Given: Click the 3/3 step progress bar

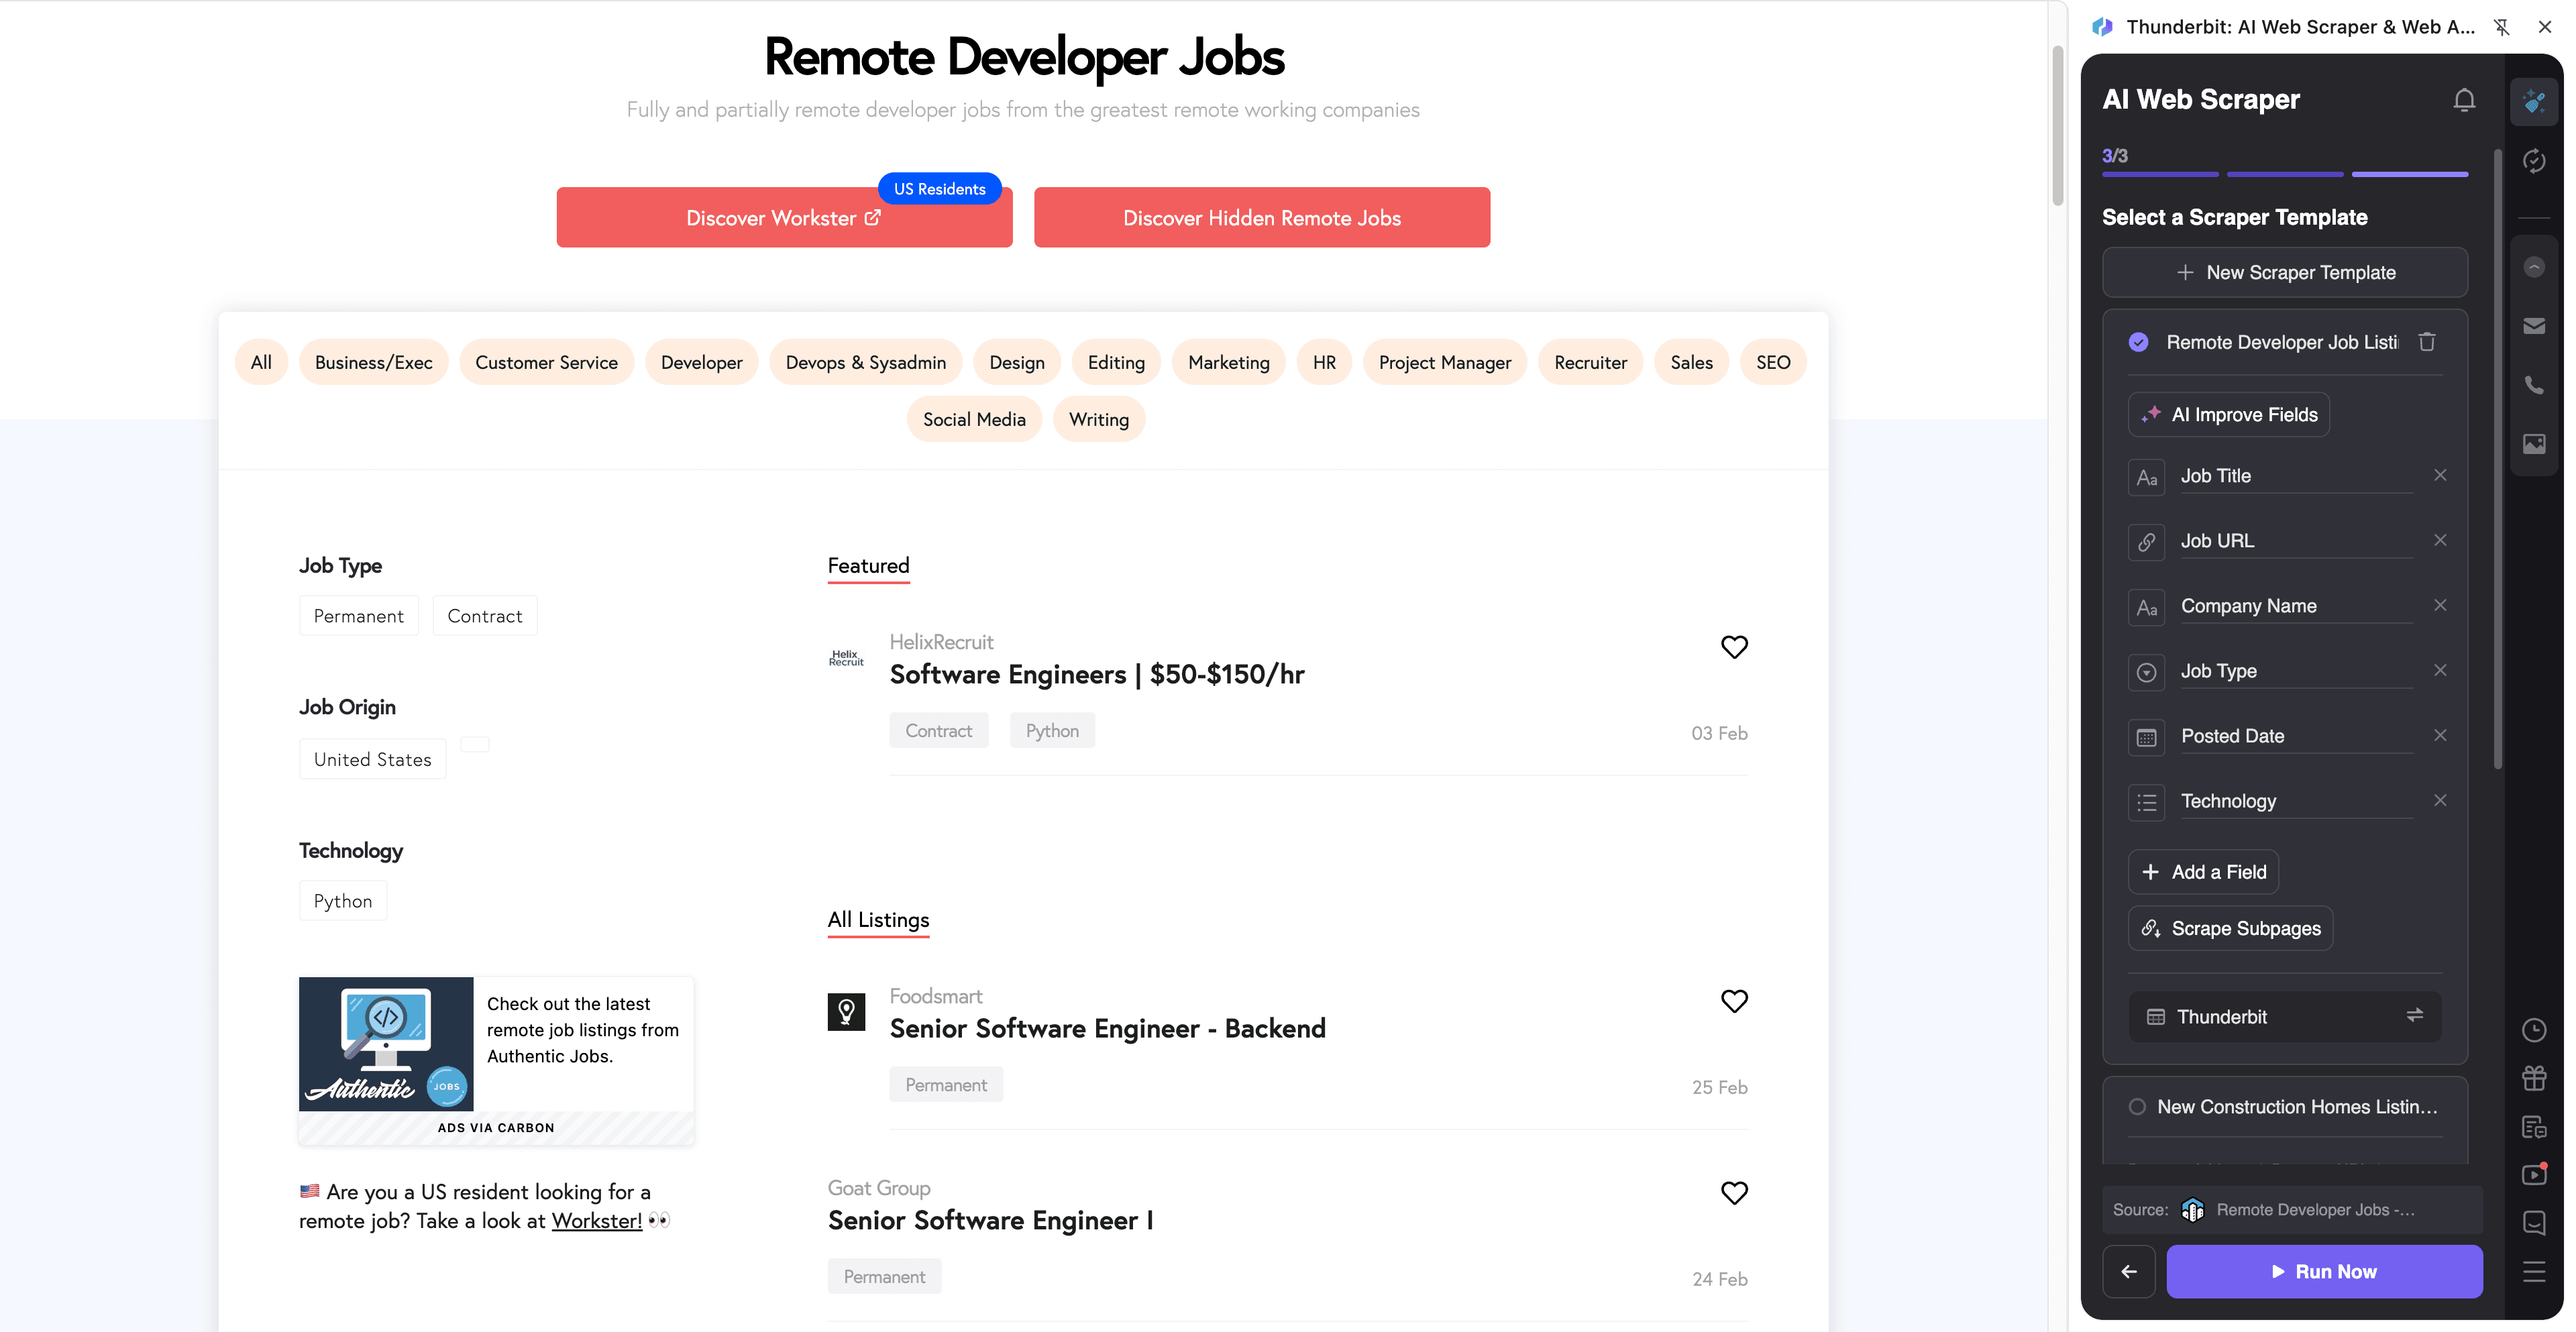Looking at the screenshot, I should (2284, 164).
